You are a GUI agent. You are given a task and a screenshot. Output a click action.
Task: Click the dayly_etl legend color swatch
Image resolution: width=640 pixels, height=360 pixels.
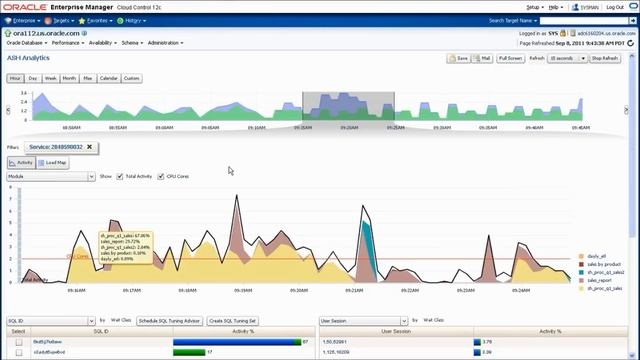[x=581, y=256]
